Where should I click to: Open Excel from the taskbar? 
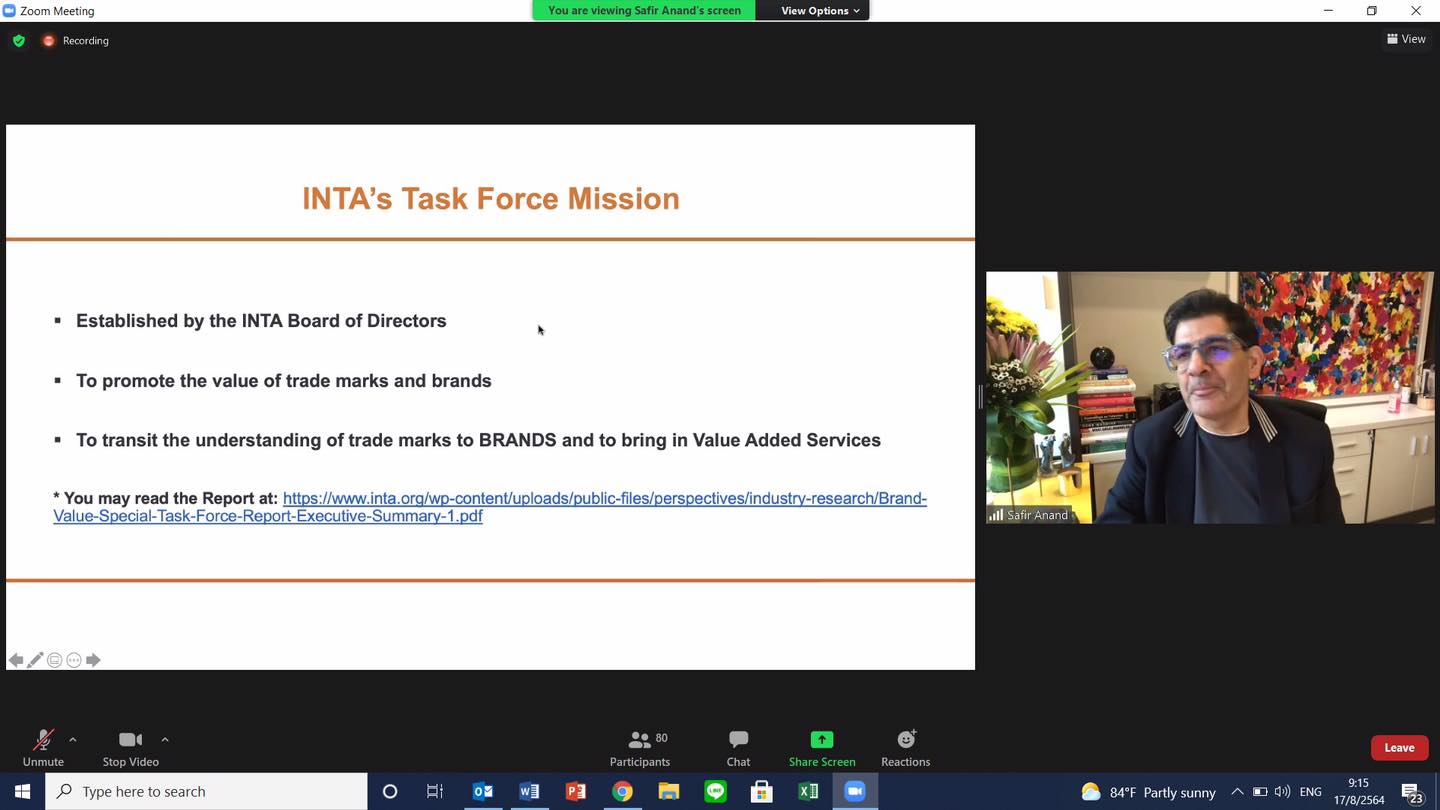tap(808, 791)
